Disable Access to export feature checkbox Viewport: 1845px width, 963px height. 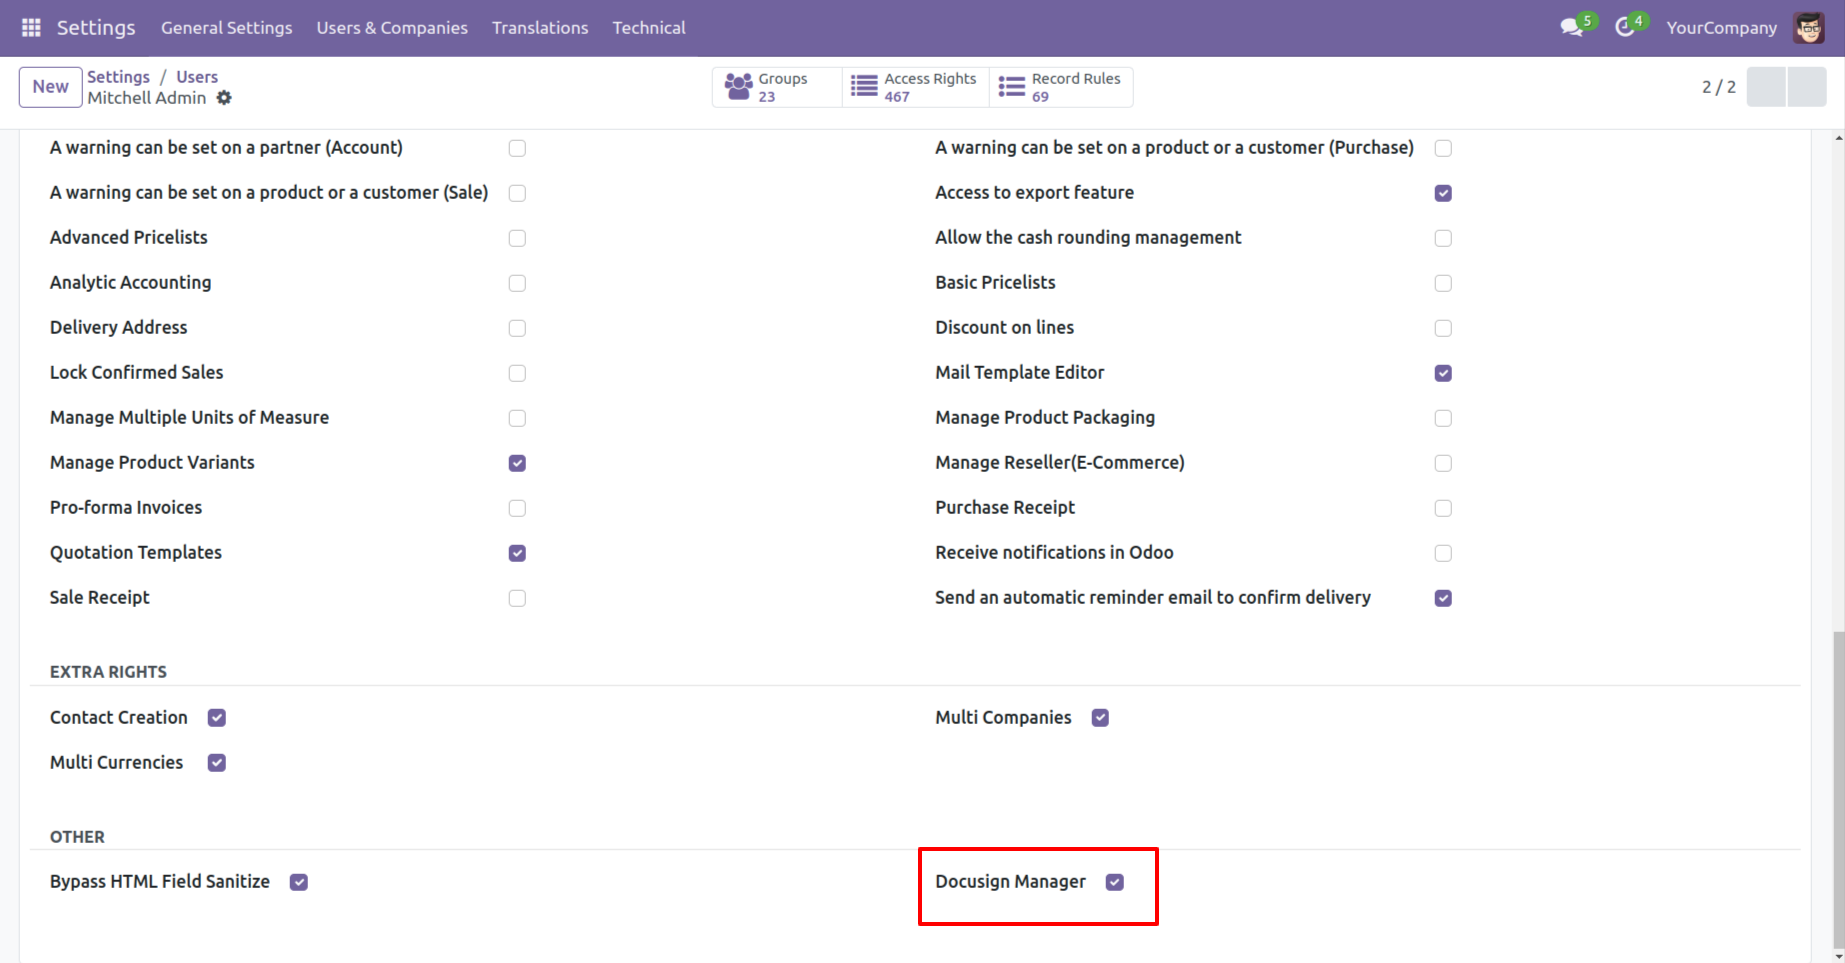tap(1443, 193)
